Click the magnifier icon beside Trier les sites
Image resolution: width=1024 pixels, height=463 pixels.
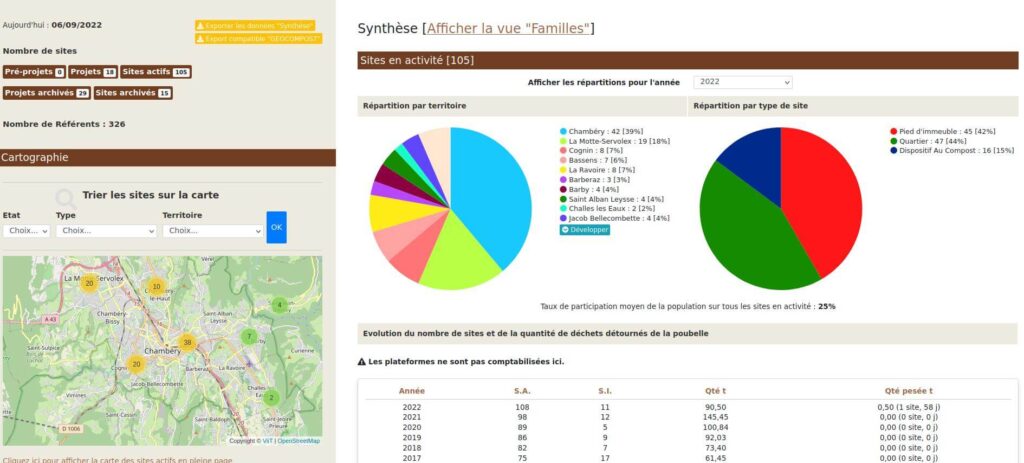point(66,197)
